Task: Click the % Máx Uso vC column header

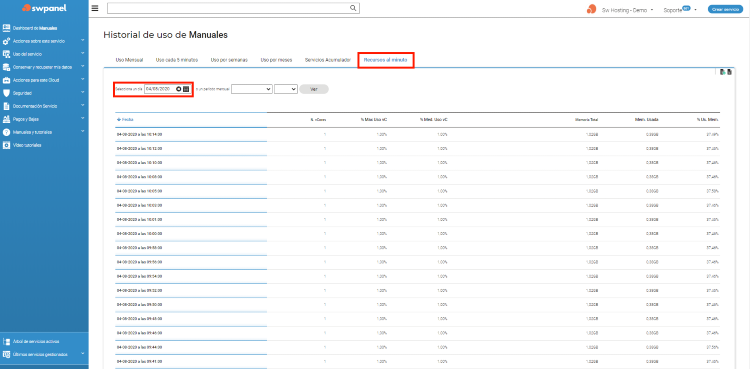Action: tap(374, 120)
